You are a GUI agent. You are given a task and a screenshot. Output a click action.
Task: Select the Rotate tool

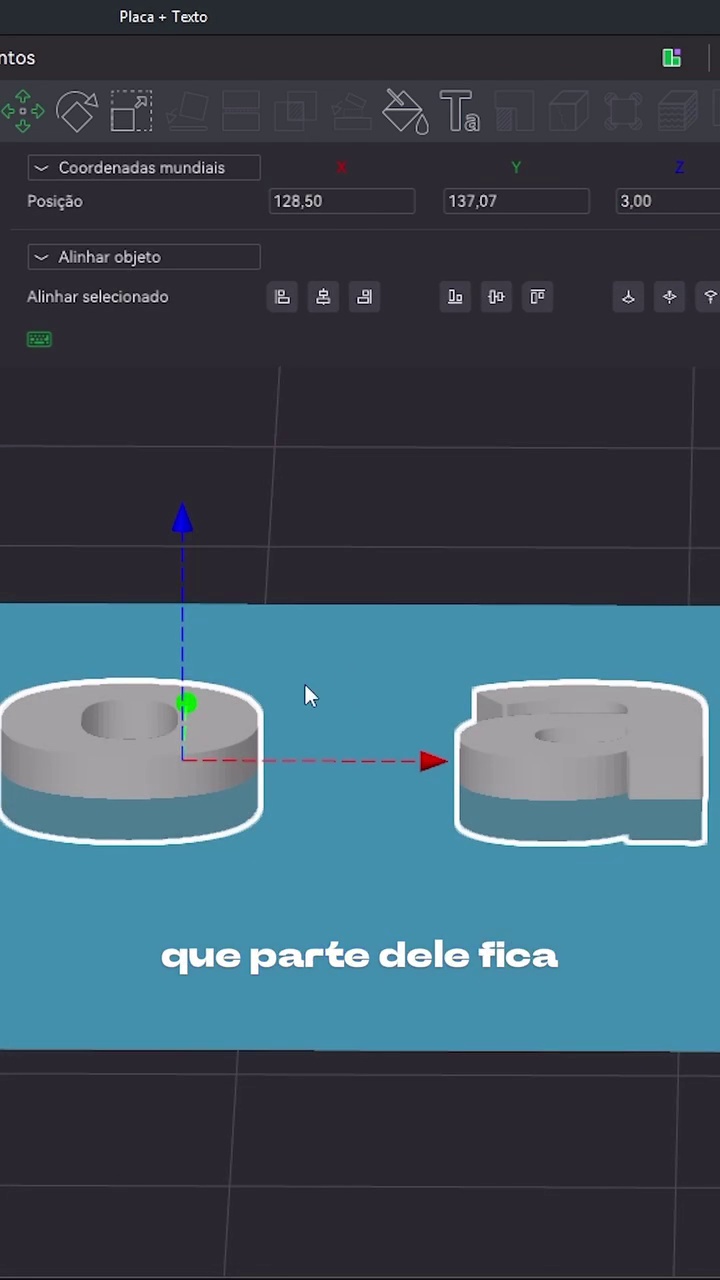(76, 111)
